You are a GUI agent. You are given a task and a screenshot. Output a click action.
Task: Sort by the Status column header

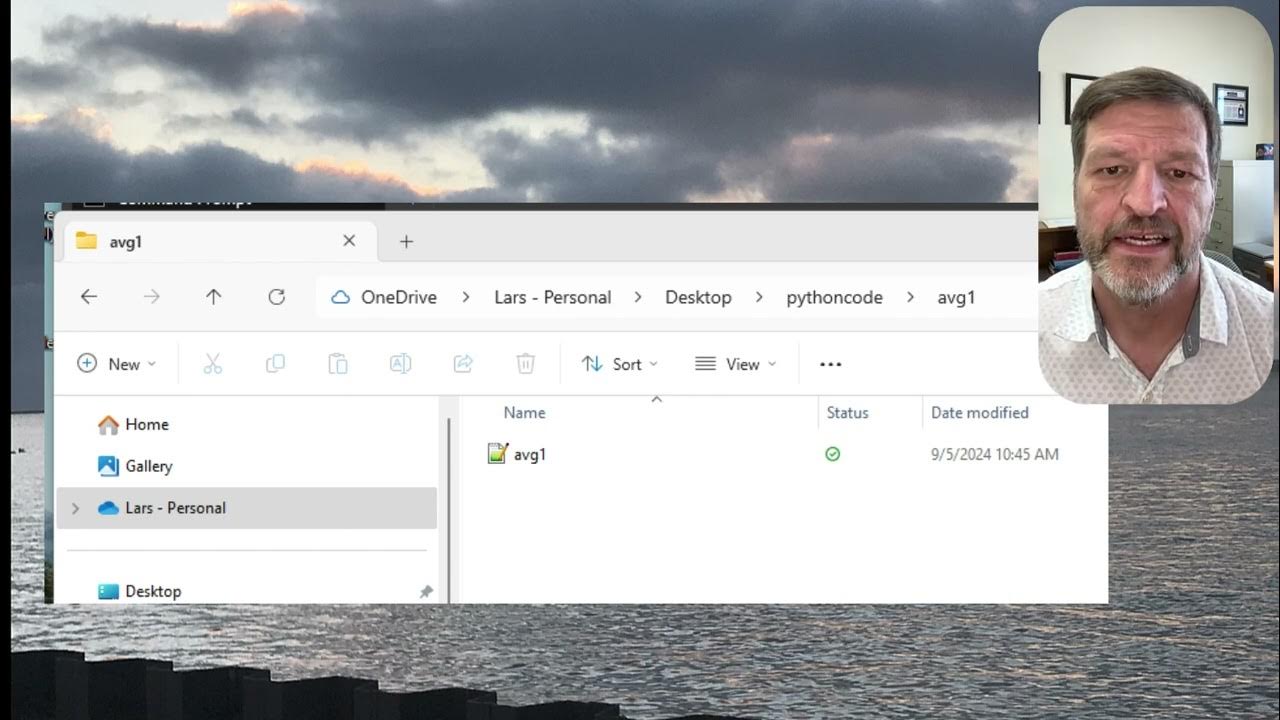pos(847,412)
